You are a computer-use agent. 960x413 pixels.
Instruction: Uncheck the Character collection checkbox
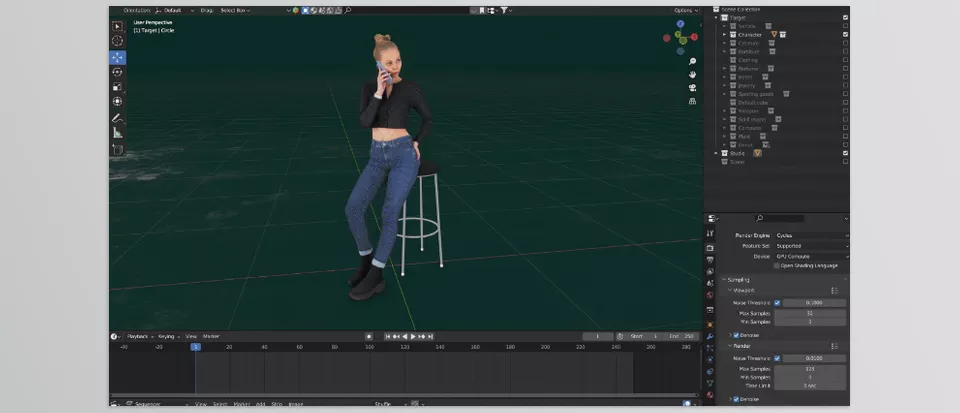[846, 35]
